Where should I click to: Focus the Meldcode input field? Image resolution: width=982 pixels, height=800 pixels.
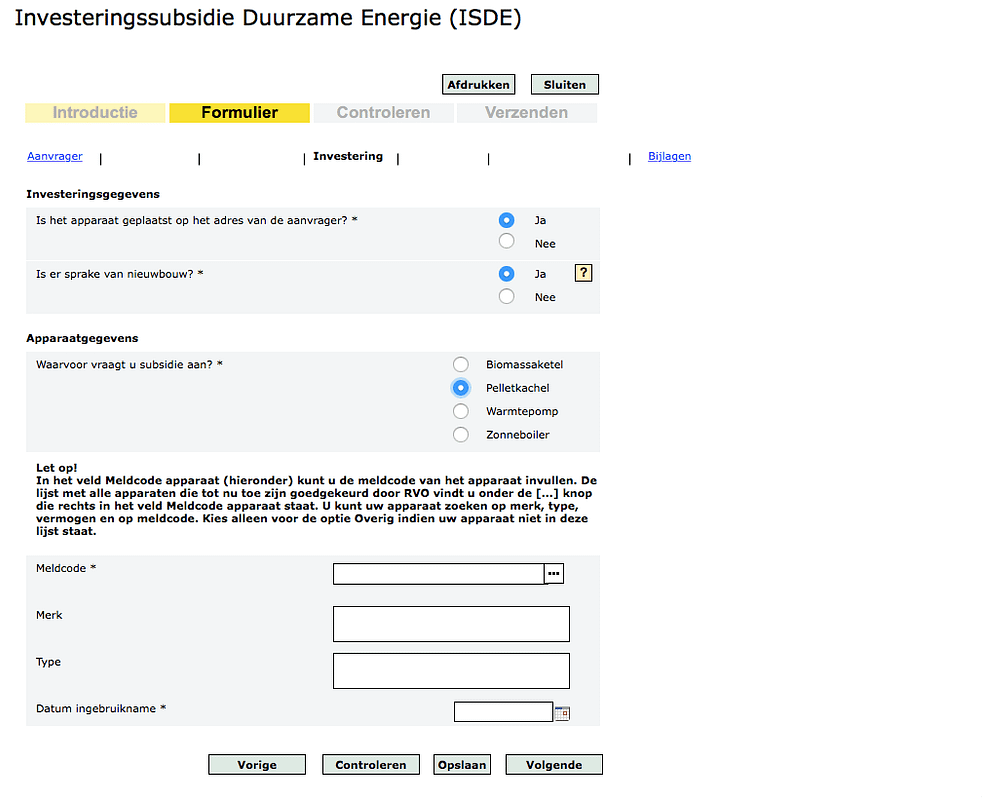pyautogui.click(x=438, y=574)
